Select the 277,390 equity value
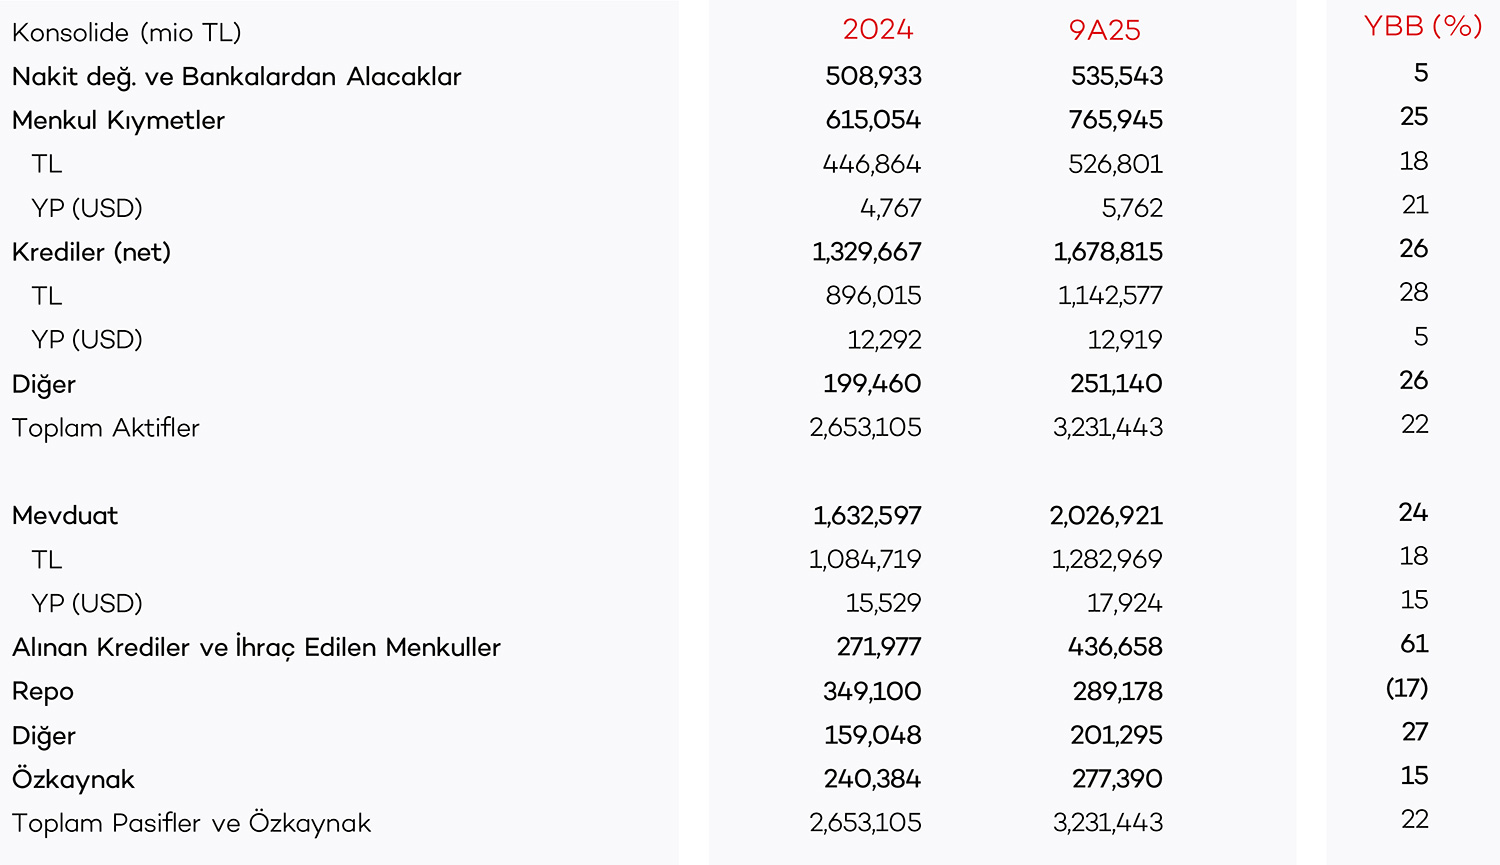Image resolution: width=1500 pixels, height=865 pixels. pyautogui.click(x=1116, y=780)
